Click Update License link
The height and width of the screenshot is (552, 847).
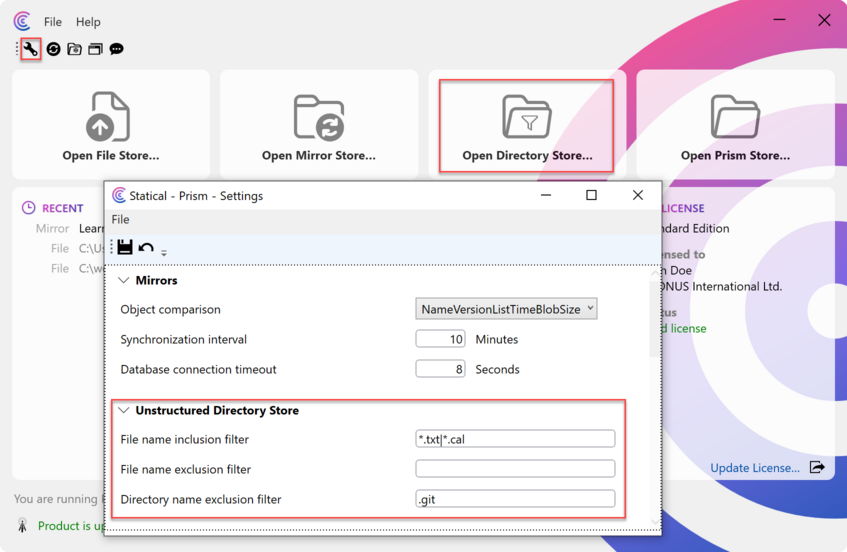[755, 468]
